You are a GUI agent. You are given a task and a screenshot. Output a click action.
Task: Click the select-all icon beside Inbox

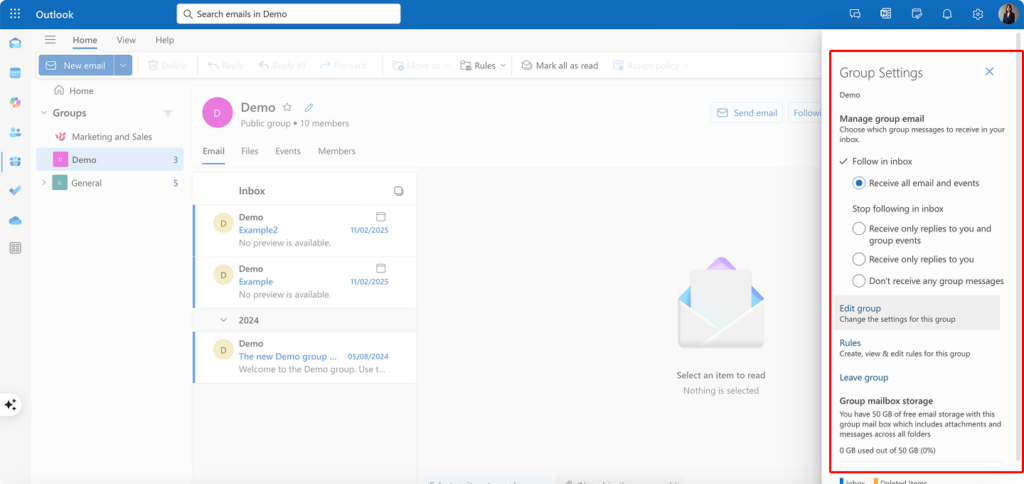click(x=398, y=191)
